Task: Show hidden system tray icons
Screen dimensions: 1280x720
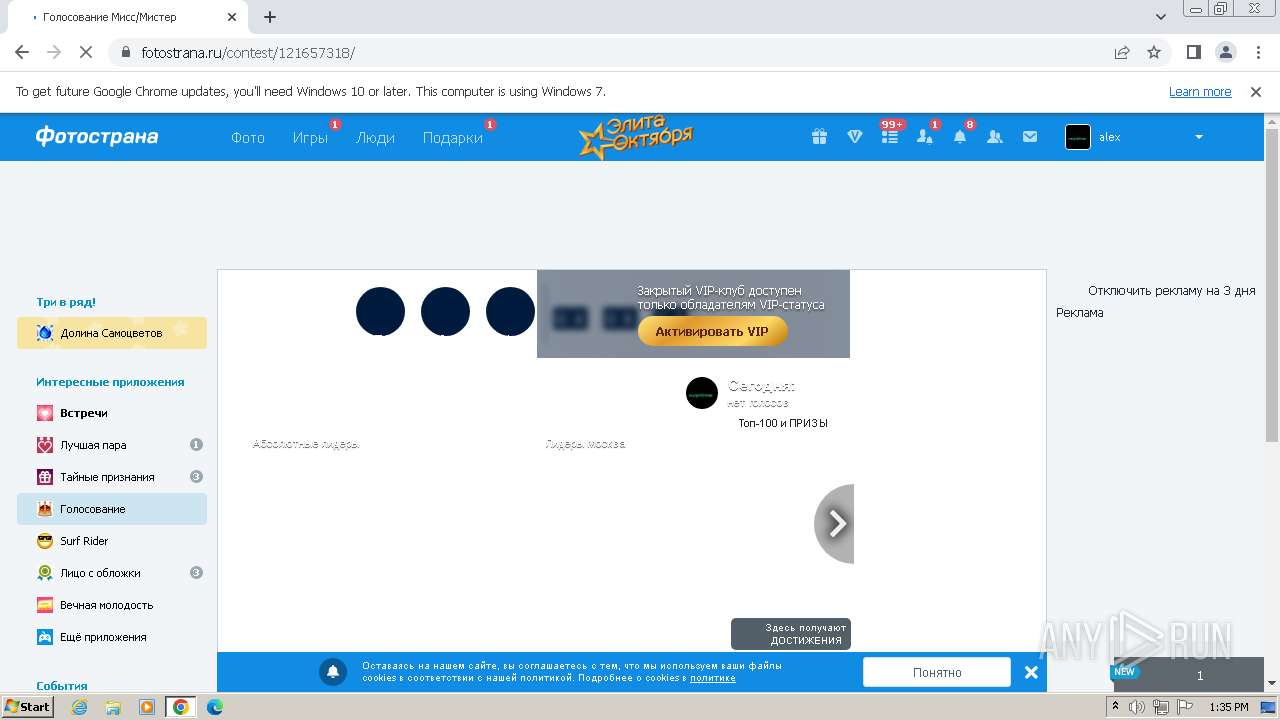Action: pyautogui.click(x=1115, y=707)
